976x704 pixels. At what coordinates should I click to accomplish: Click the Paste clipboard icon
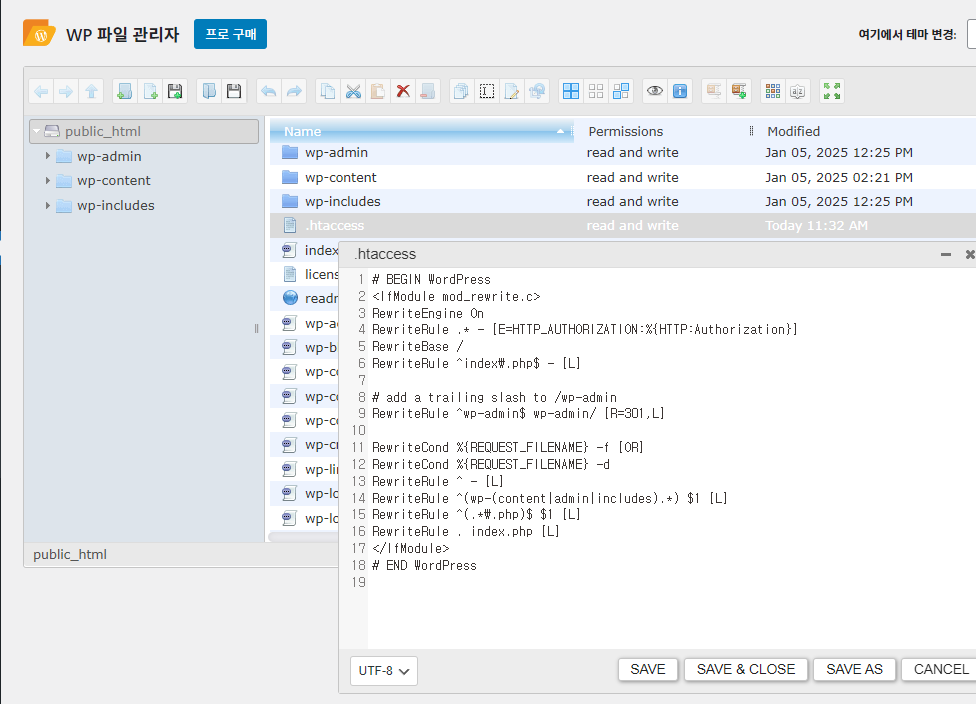coord(378,92)
